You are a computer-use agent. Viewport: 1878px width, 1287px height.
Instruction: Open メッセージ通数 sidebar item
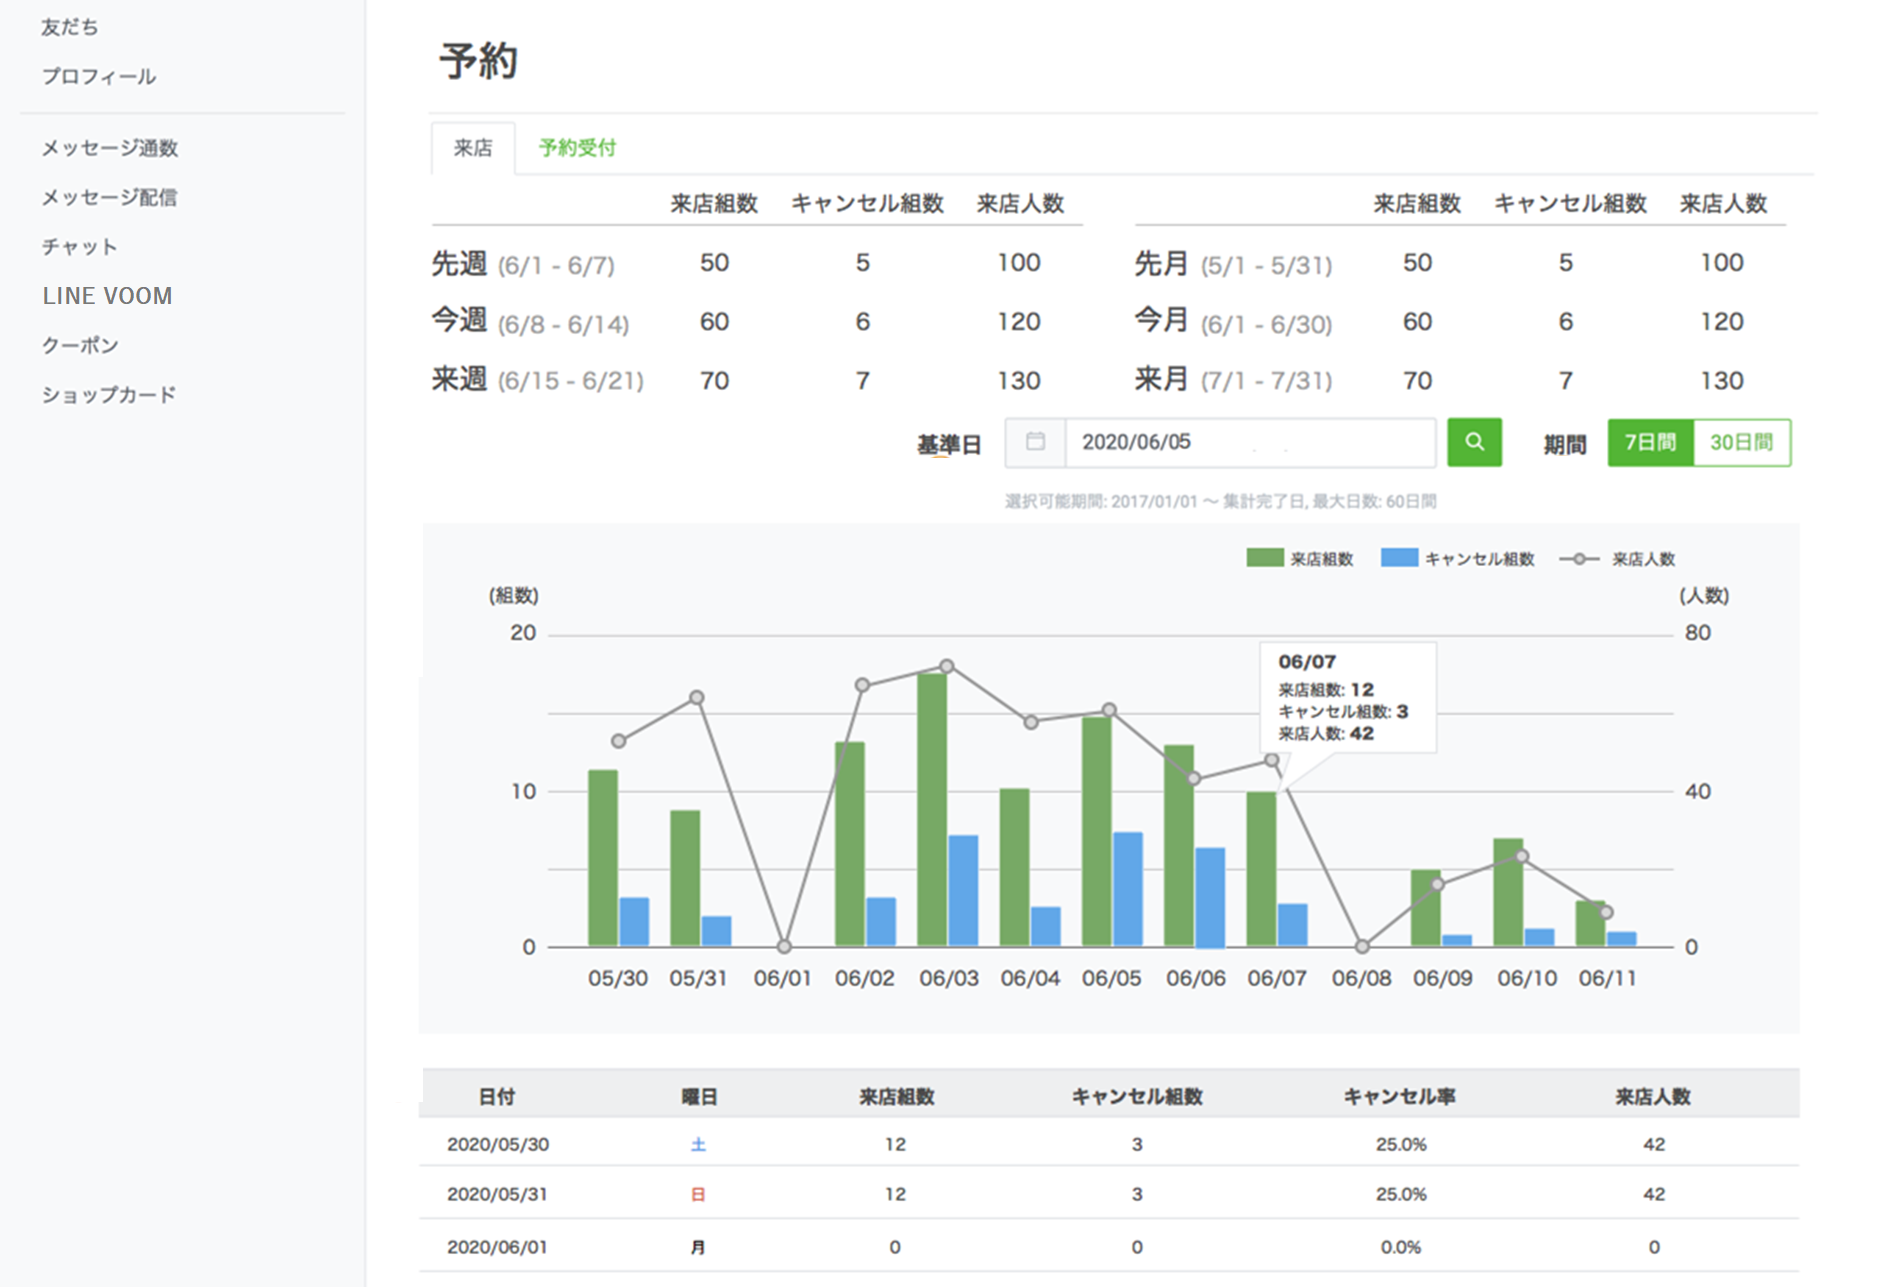(x=110, y=148)
